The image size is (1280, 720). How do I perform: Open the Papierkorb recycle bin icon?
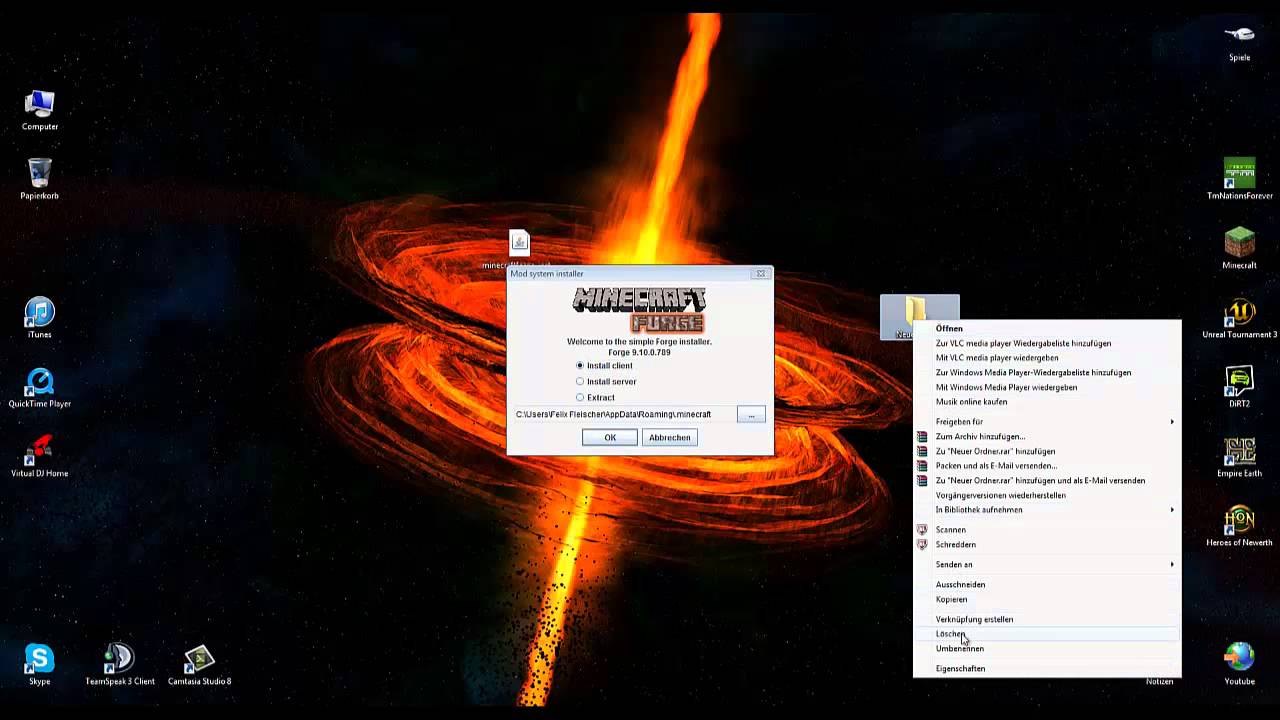(x=40, y=179)
